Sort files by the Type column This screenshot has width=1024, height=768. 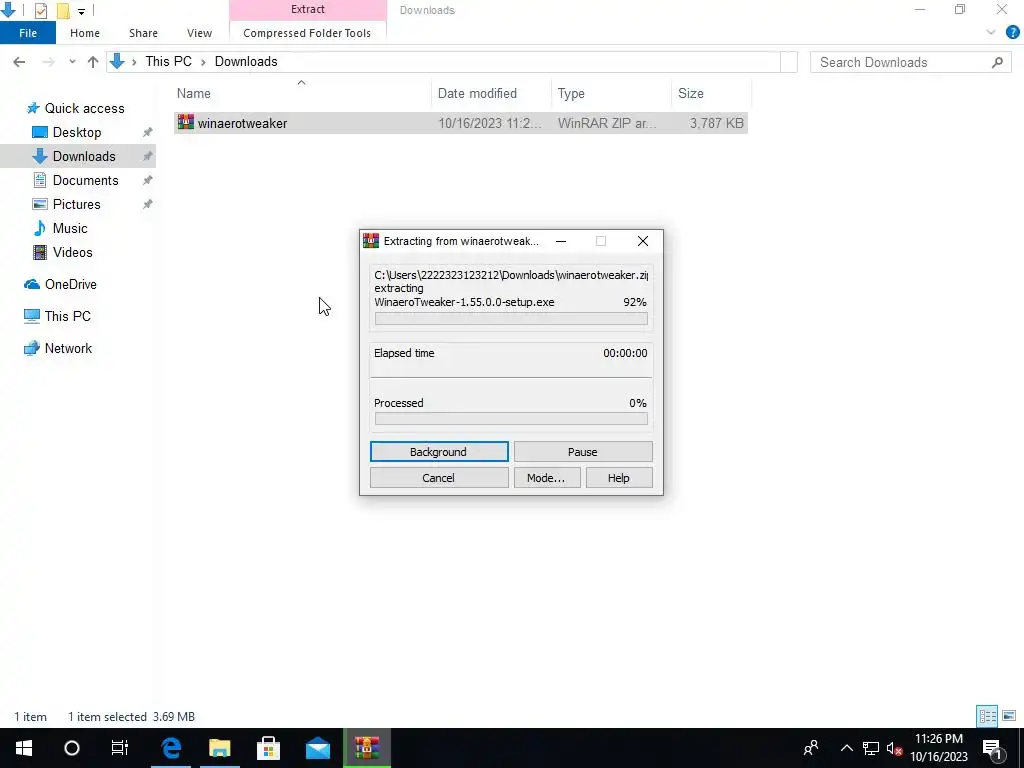[611, 93]
